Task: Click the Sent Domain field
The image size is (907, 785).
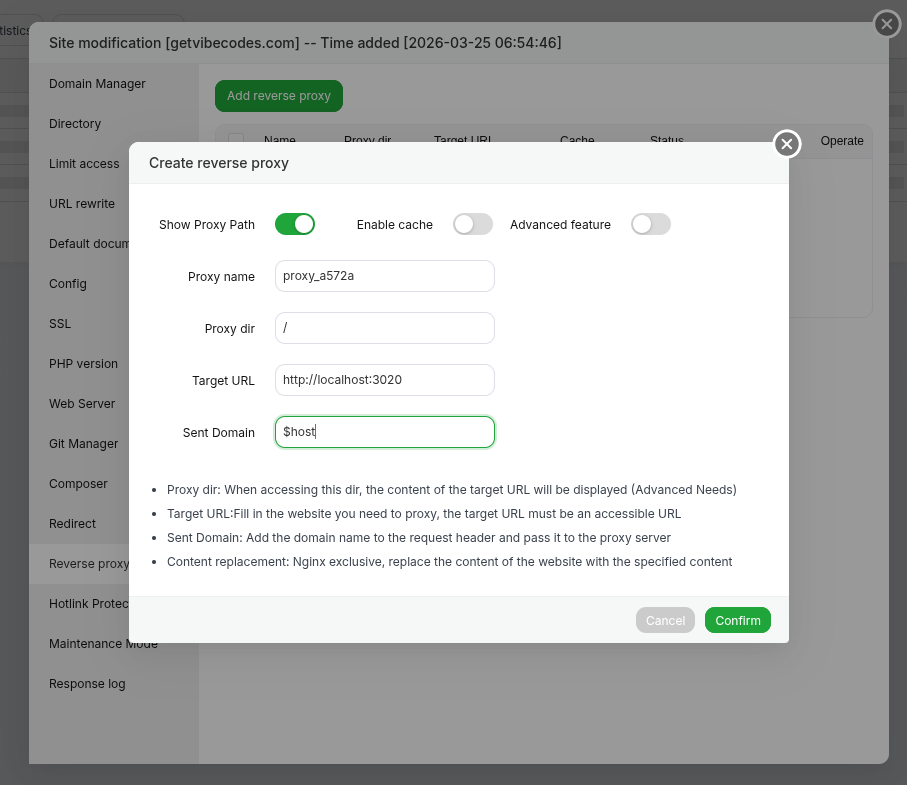Action: click(385, 432)
